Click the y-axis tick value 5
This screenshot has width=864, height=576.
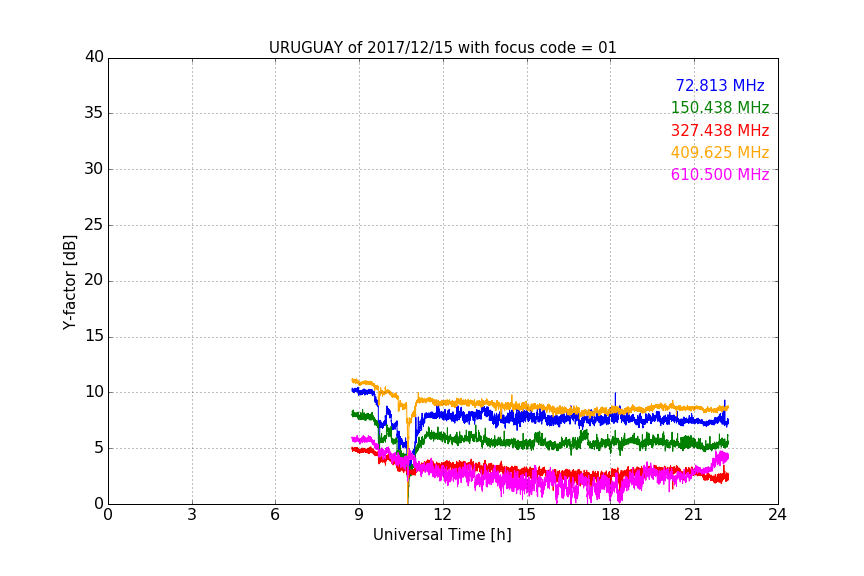click(x=99, y=448)
